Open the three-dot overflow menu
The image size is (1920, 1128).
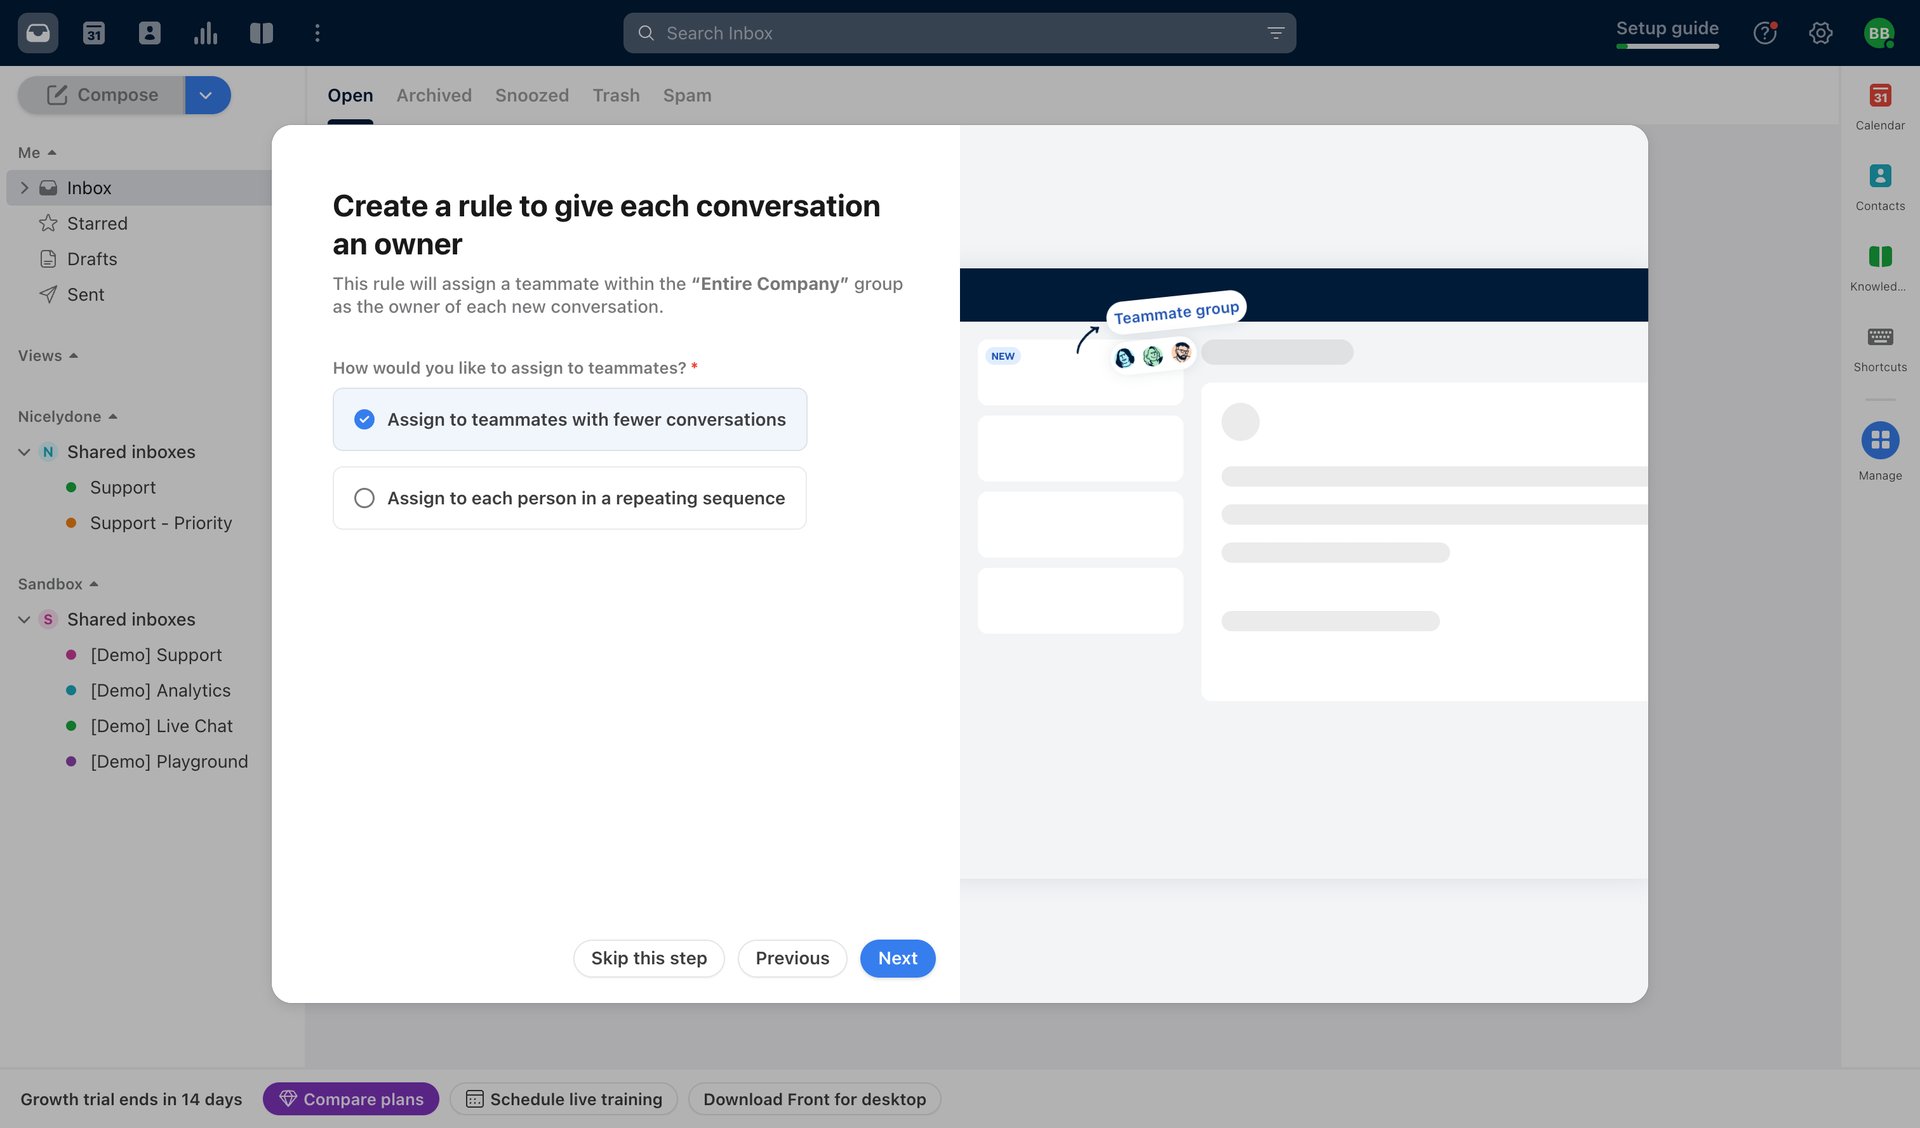point(317,33)
